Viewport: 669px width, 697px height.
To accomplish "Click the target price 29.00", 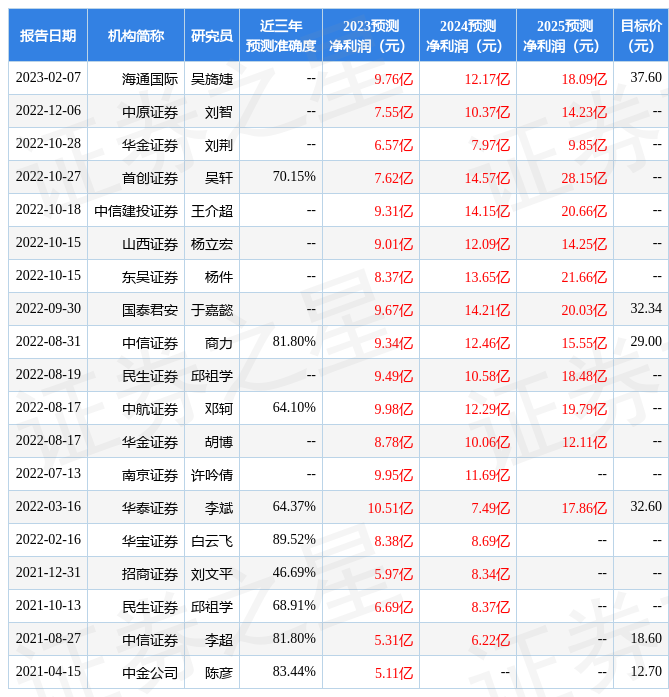I will (646, 341).
